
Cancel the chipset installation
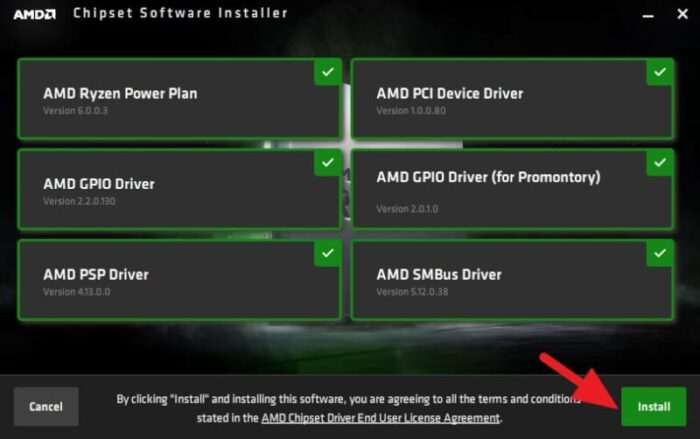pyautogui.click(x=46, y=406)
